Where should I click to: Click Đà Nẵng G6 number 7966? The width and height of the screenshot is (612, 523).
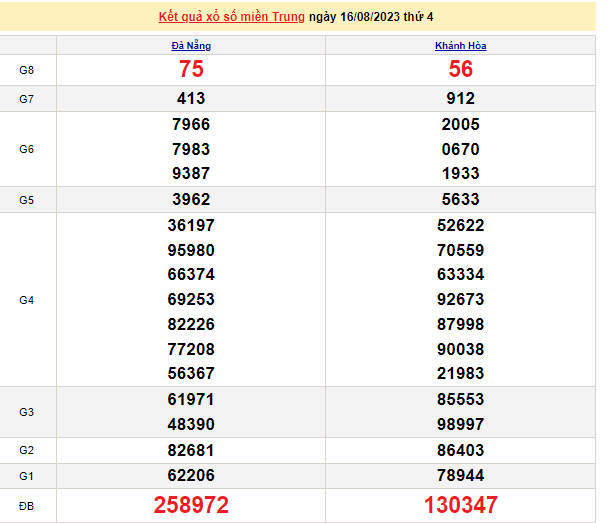191,125
